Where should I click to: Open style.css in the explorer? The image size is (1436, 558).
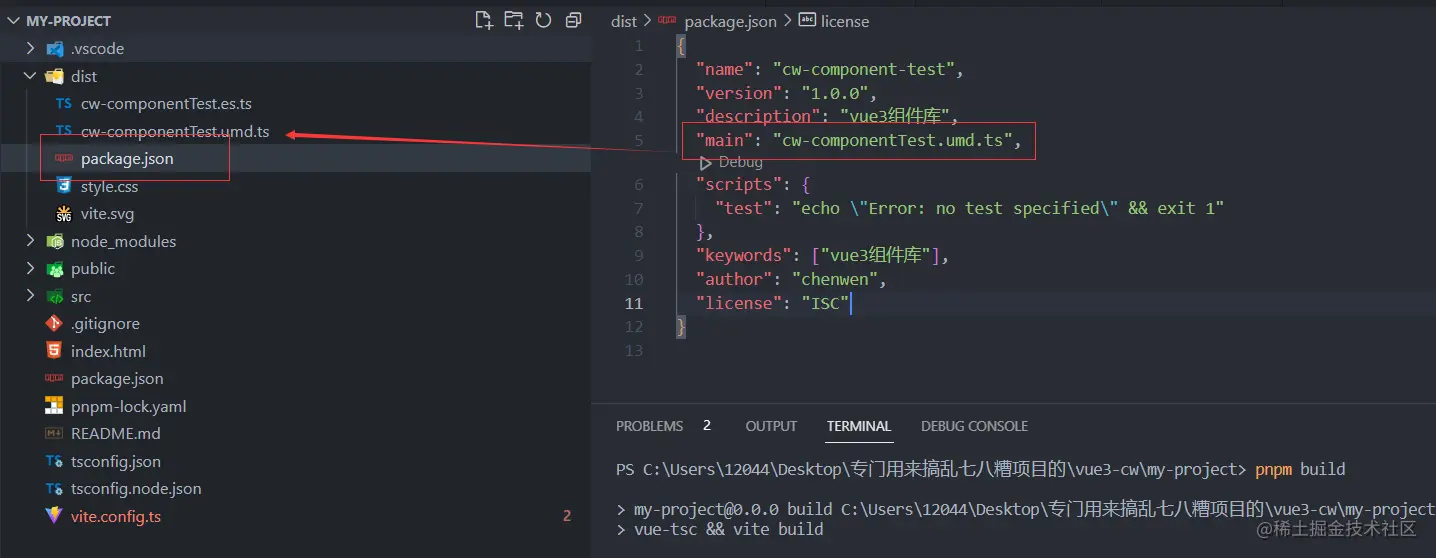(x=109, y=186)
